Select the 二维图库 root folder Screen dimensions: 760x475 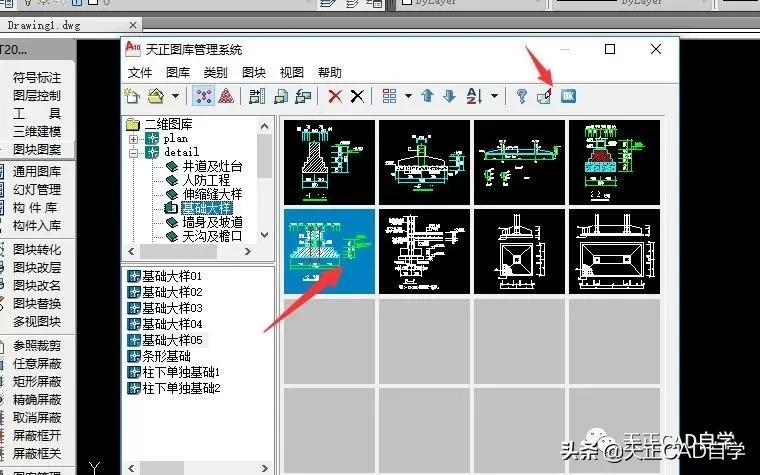[168, 125]
